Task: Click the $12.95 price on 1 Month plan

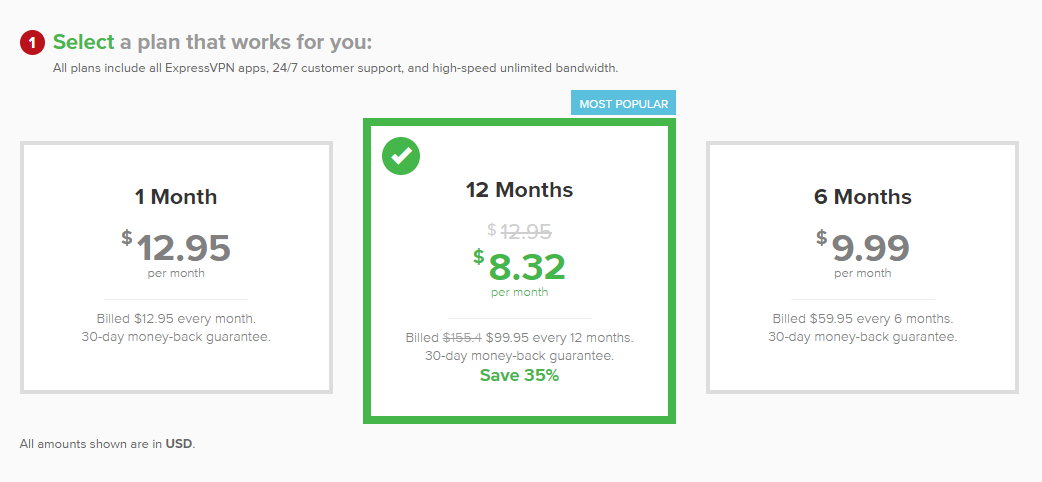Action: pyautogui.click(x=176, y=248)
